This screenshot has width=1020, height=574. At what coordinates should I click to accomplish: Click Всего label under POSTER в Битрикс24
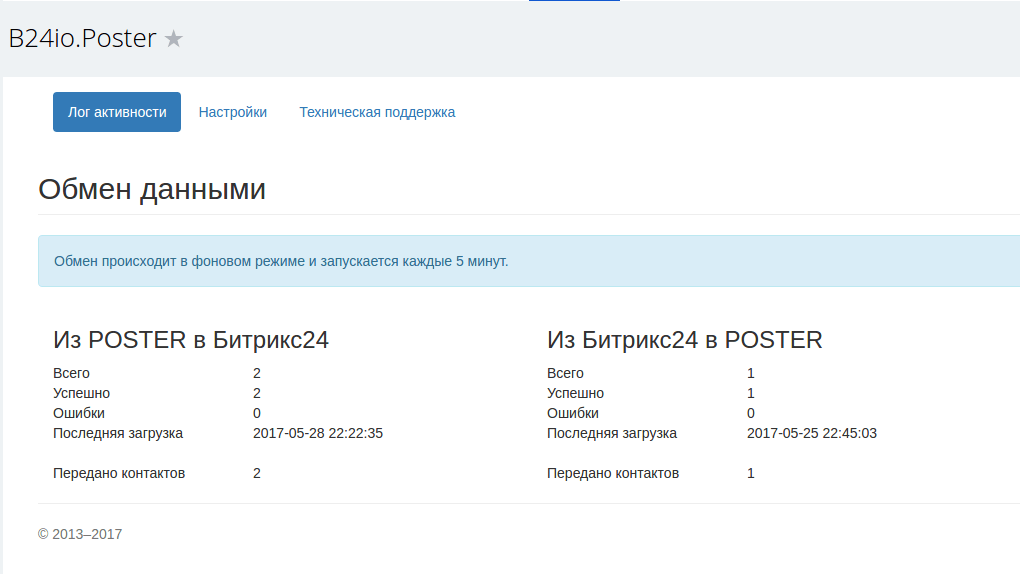pyautogui.click(x=72, y=373)
